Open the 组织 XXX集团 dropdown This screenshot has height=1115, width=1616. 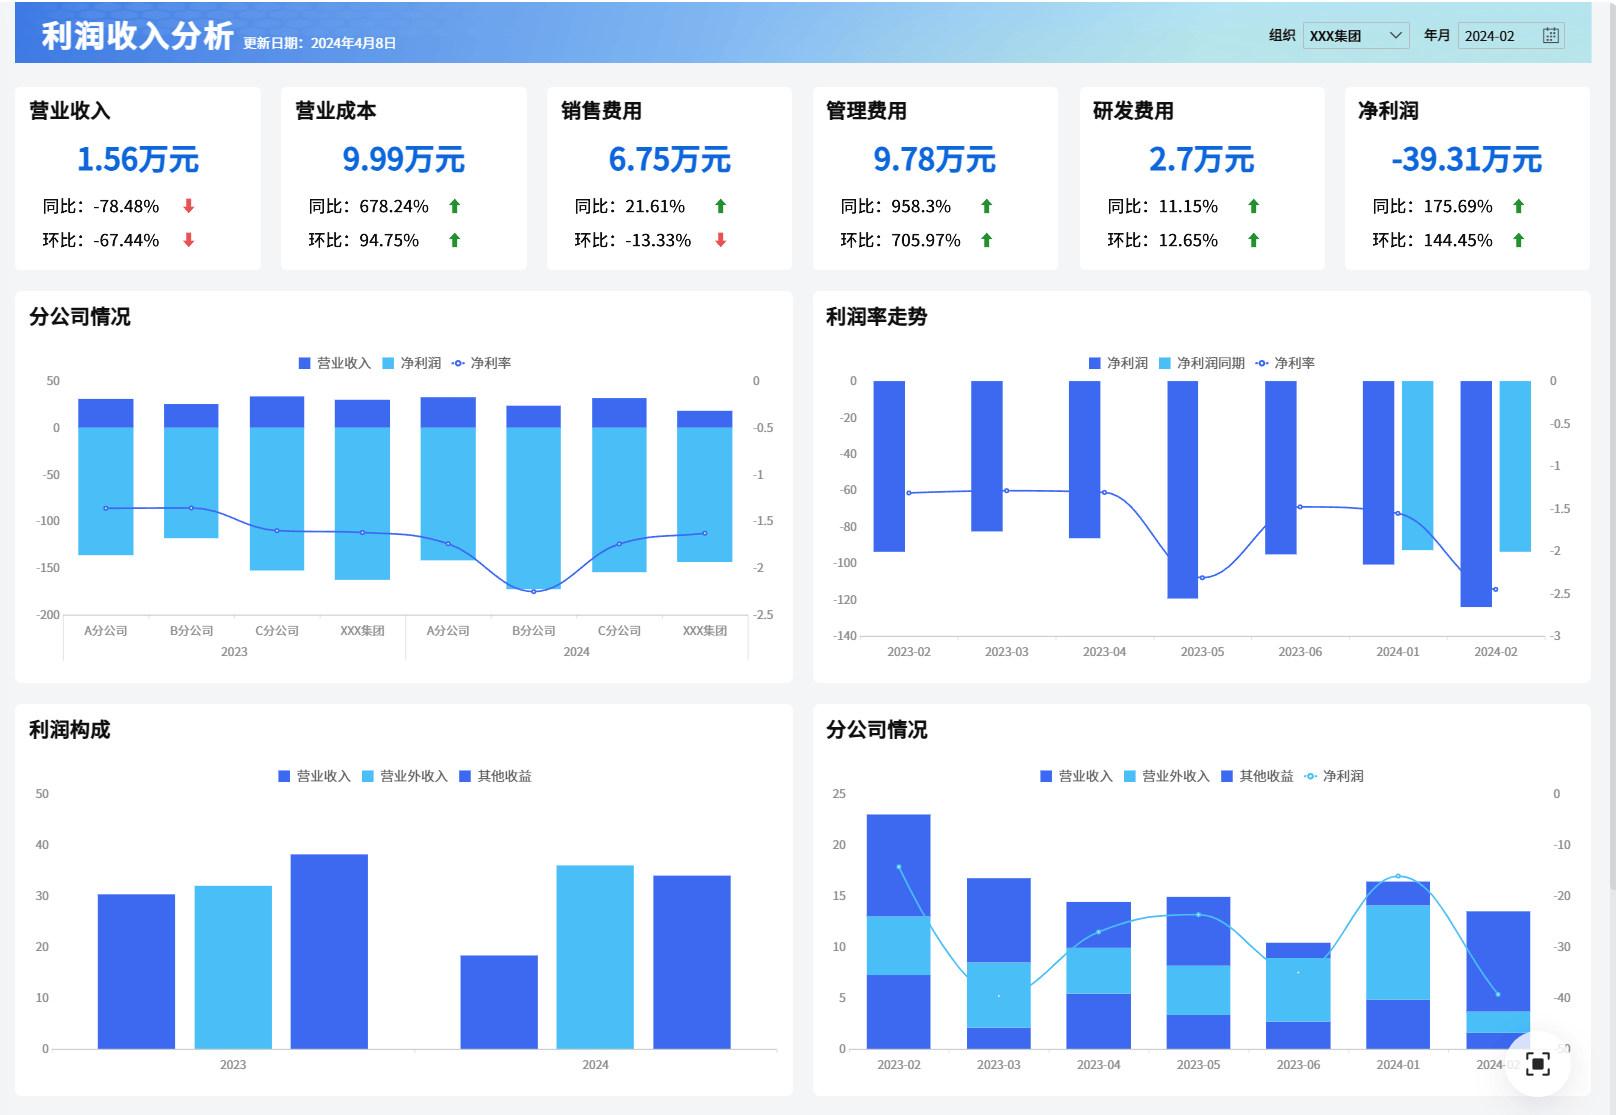pyautogui.click(x=1356, y=36)
